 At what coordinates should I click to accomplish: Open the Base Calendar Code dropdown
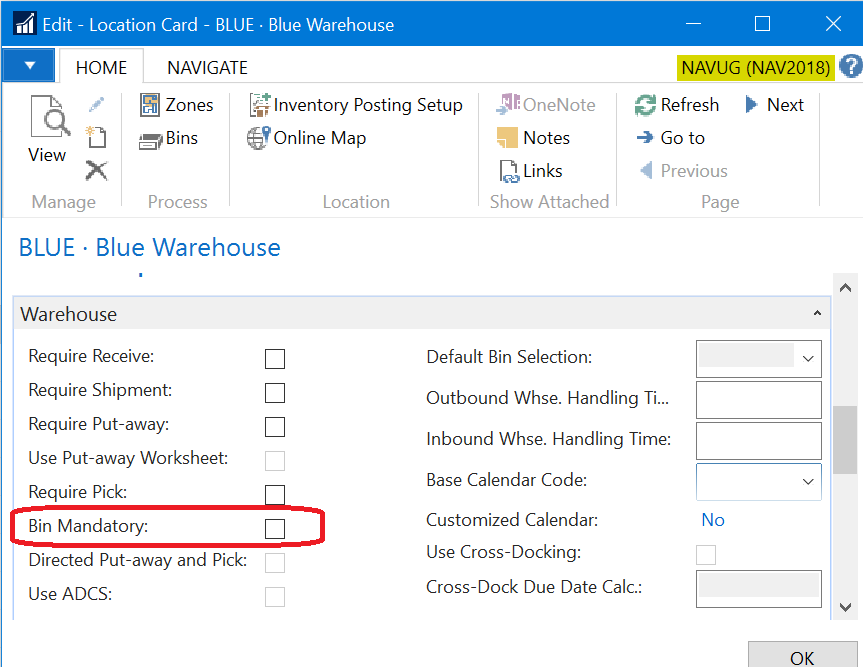[x=808, y=481]
